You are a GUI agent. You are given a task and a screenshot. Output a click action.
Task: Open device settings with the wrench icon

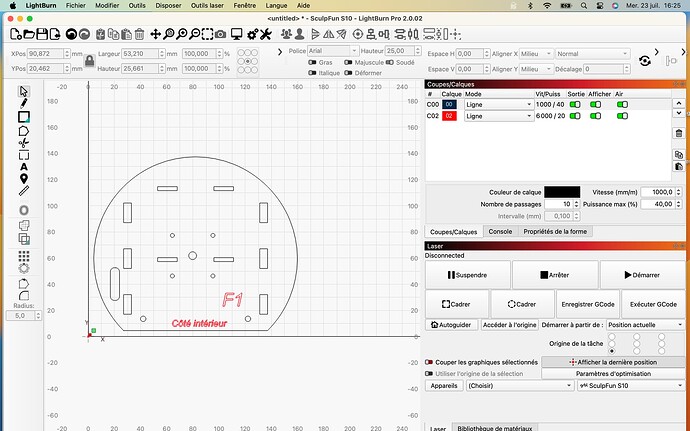[x=266, y=34]
